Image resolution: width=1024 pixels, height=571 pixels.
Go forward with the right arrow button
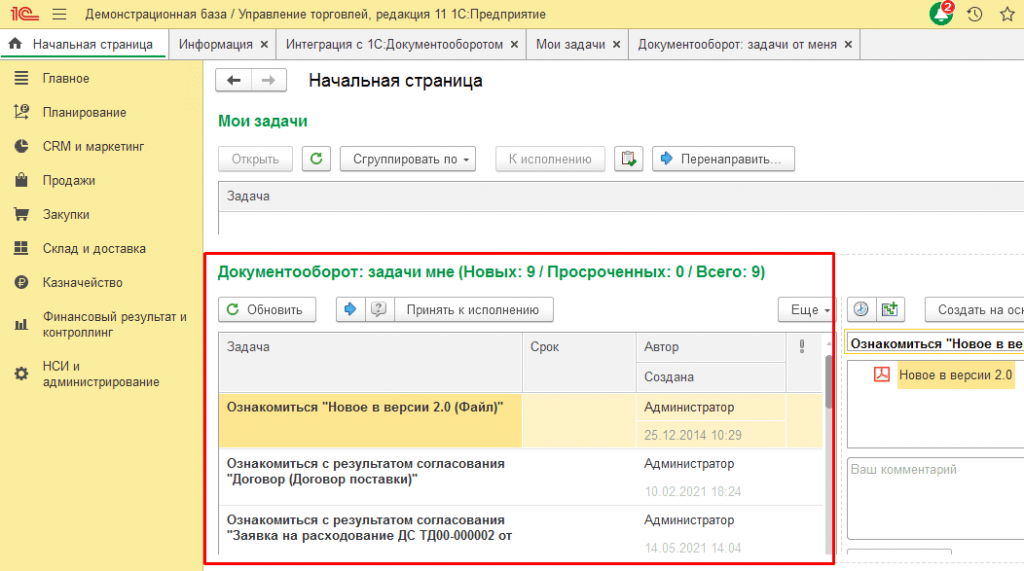[x=268, y=80]
